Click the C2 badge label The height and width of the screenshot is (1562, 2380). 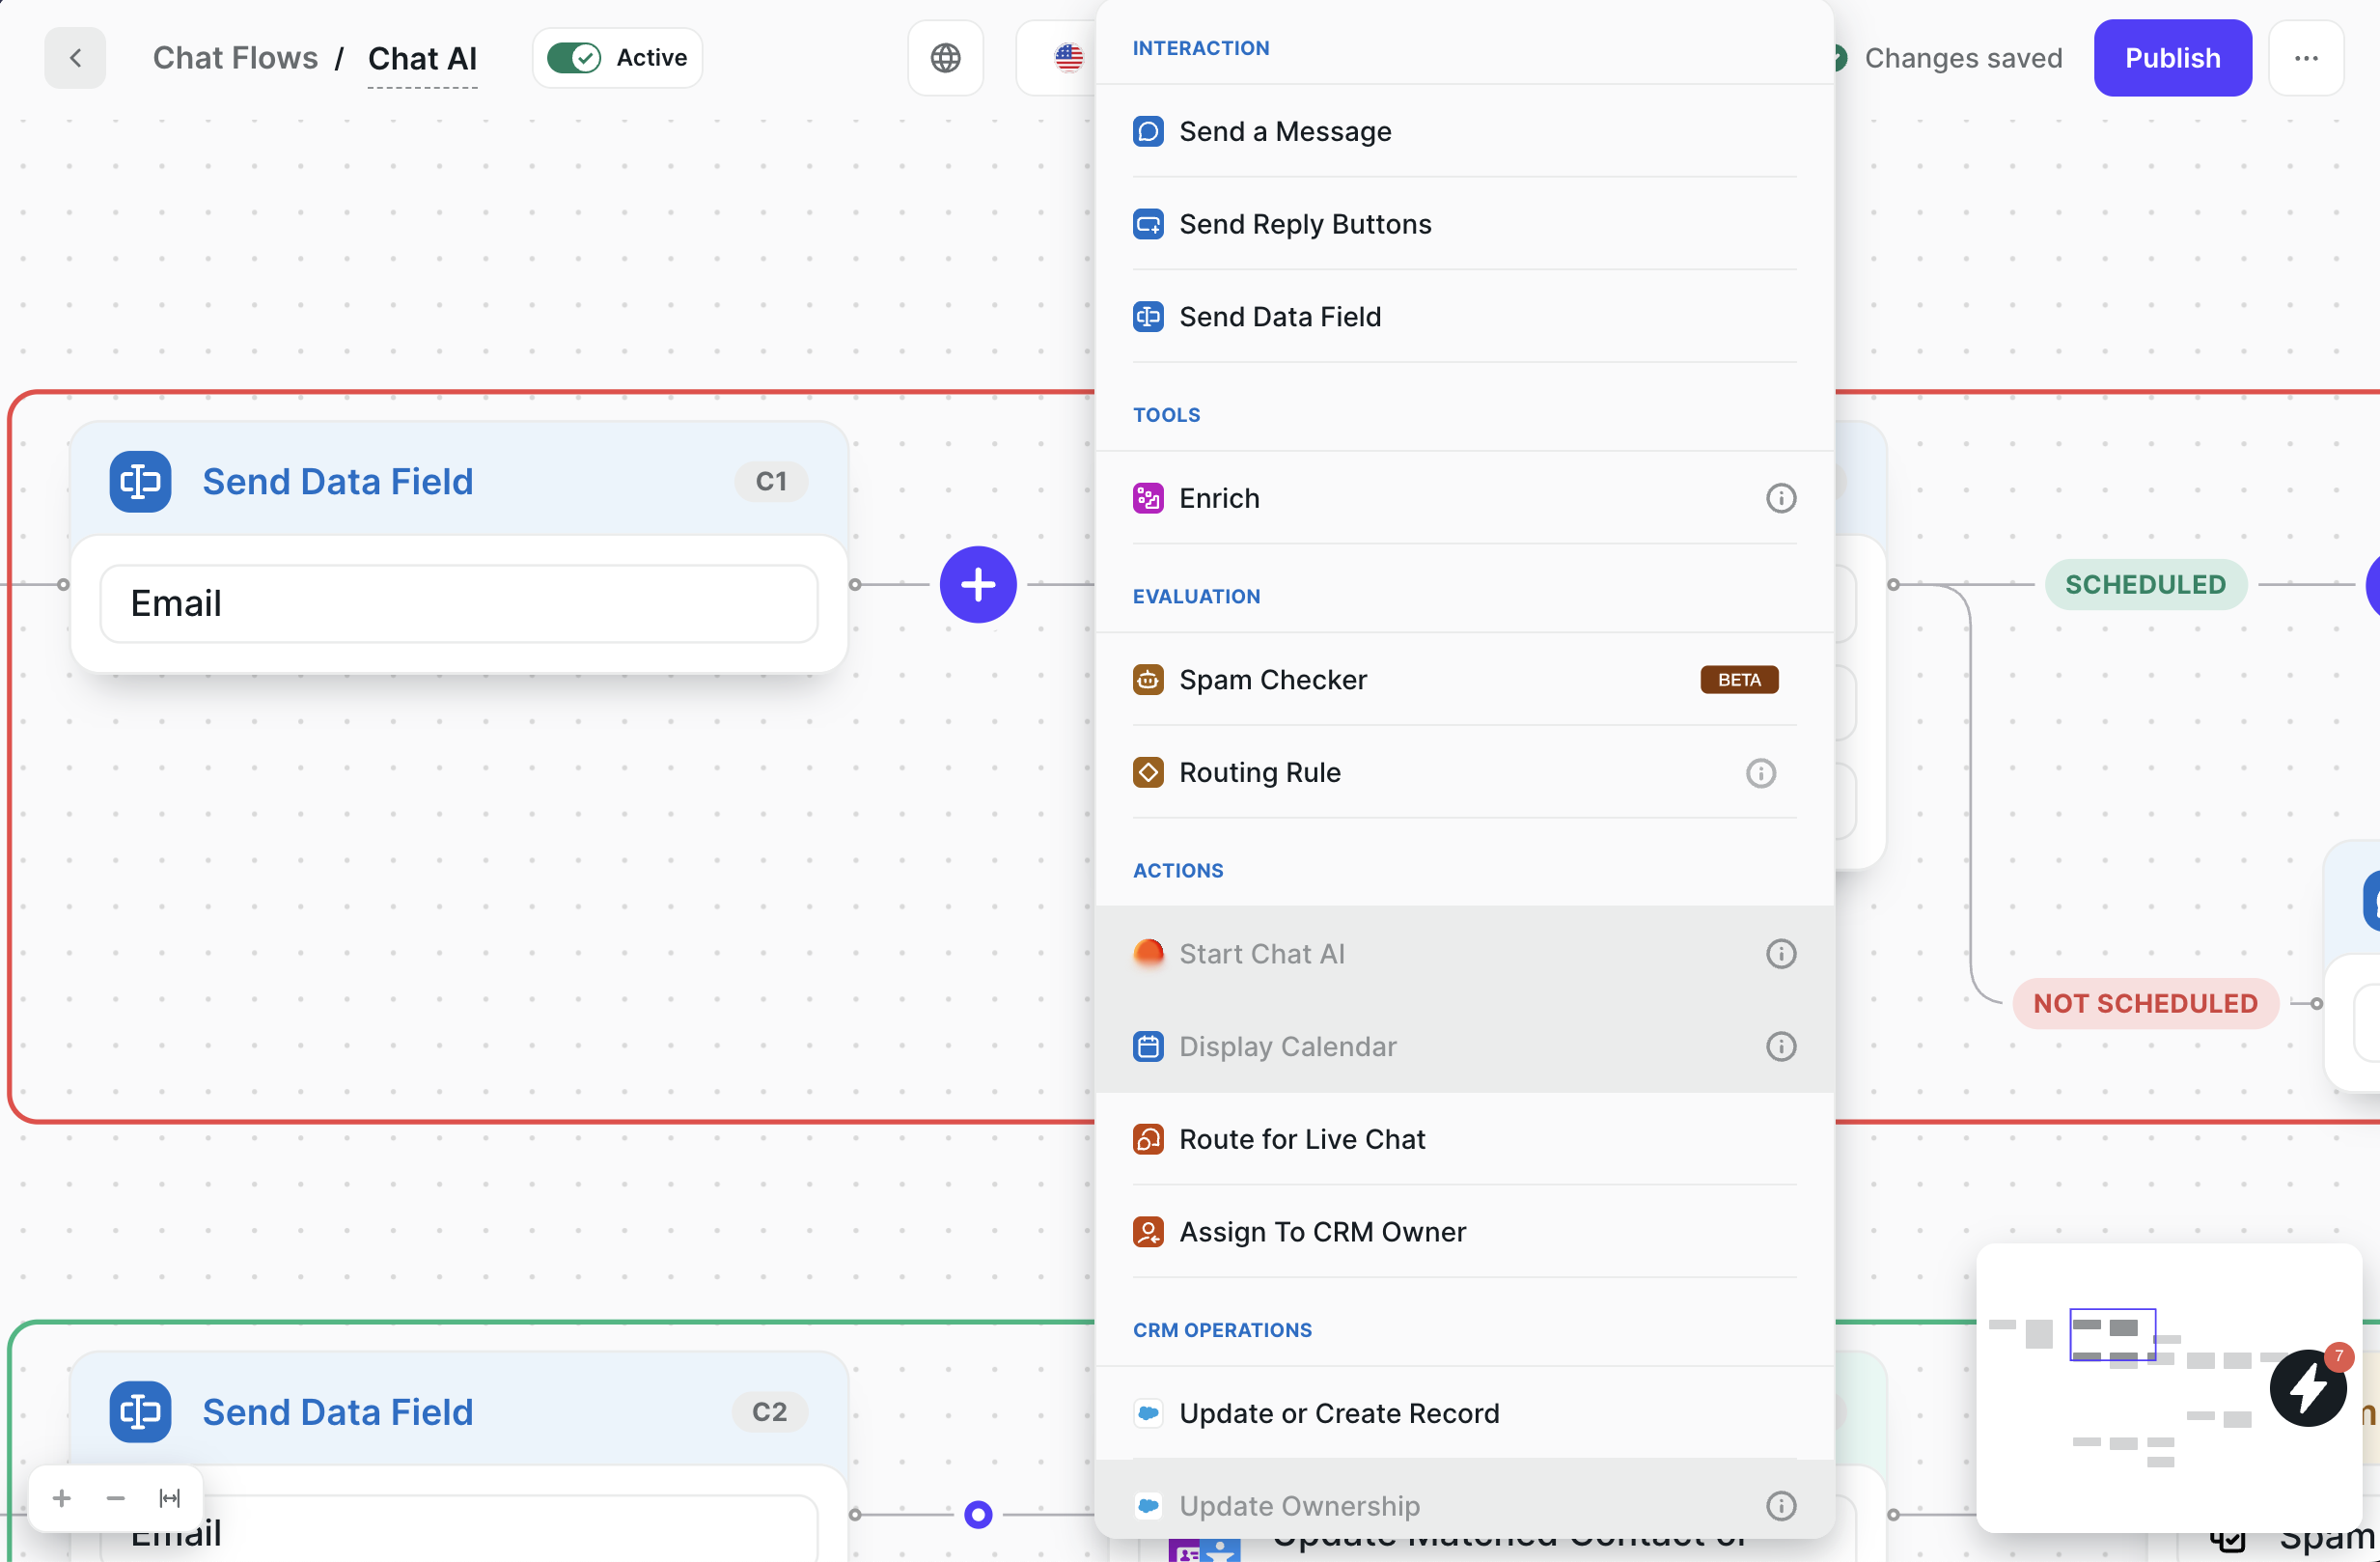coord(769,1411)
